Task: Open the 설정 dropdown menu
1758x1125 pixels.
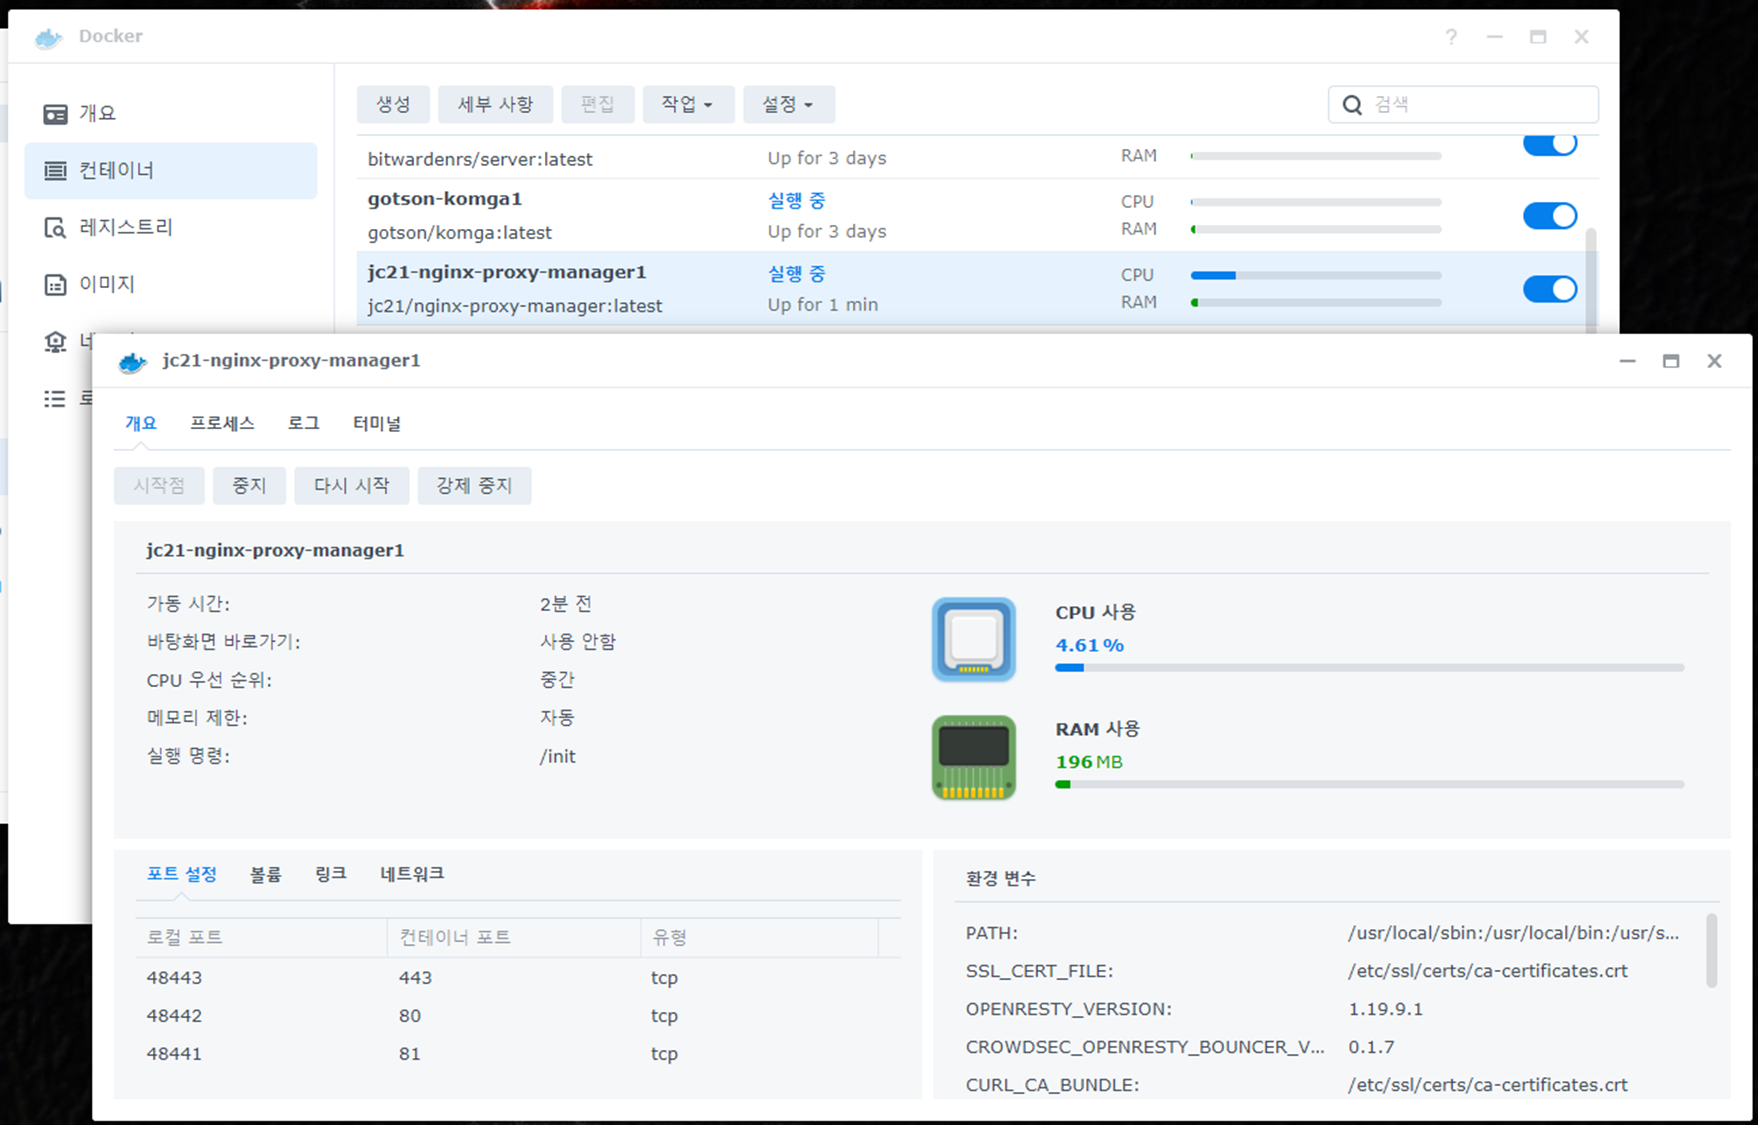Action: click(789, 104)
